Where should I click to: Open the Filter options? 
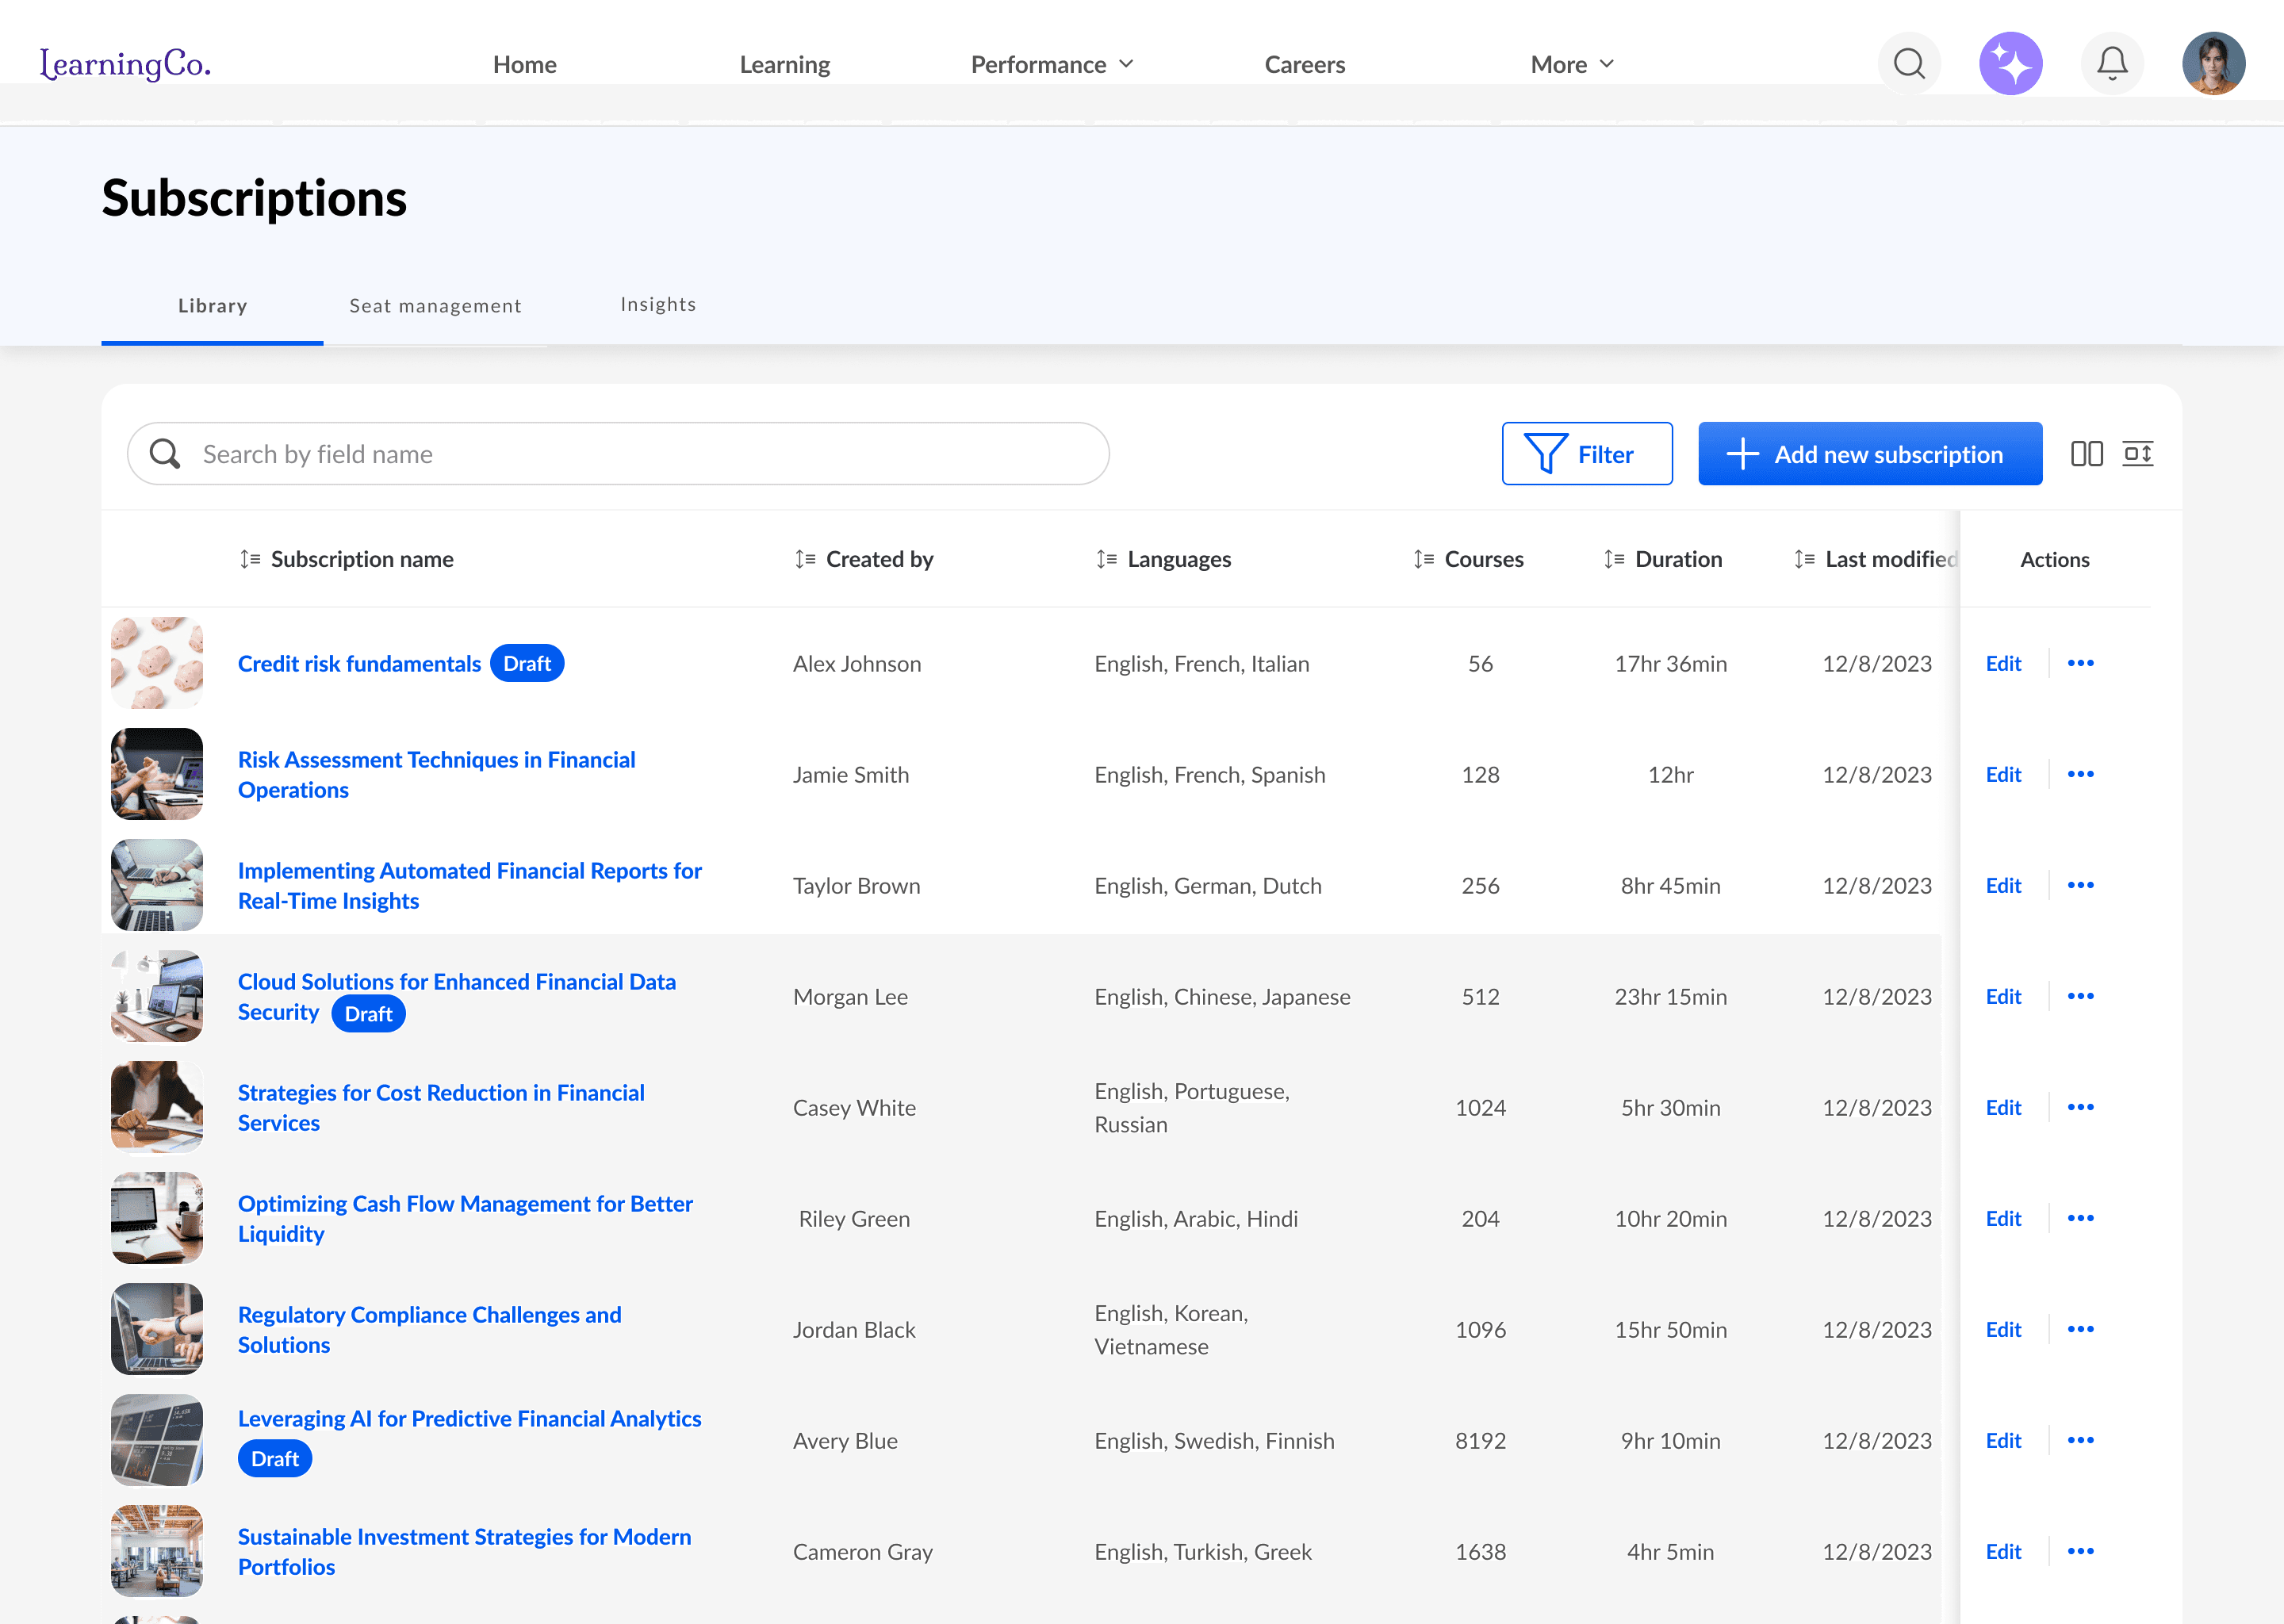1586,454
